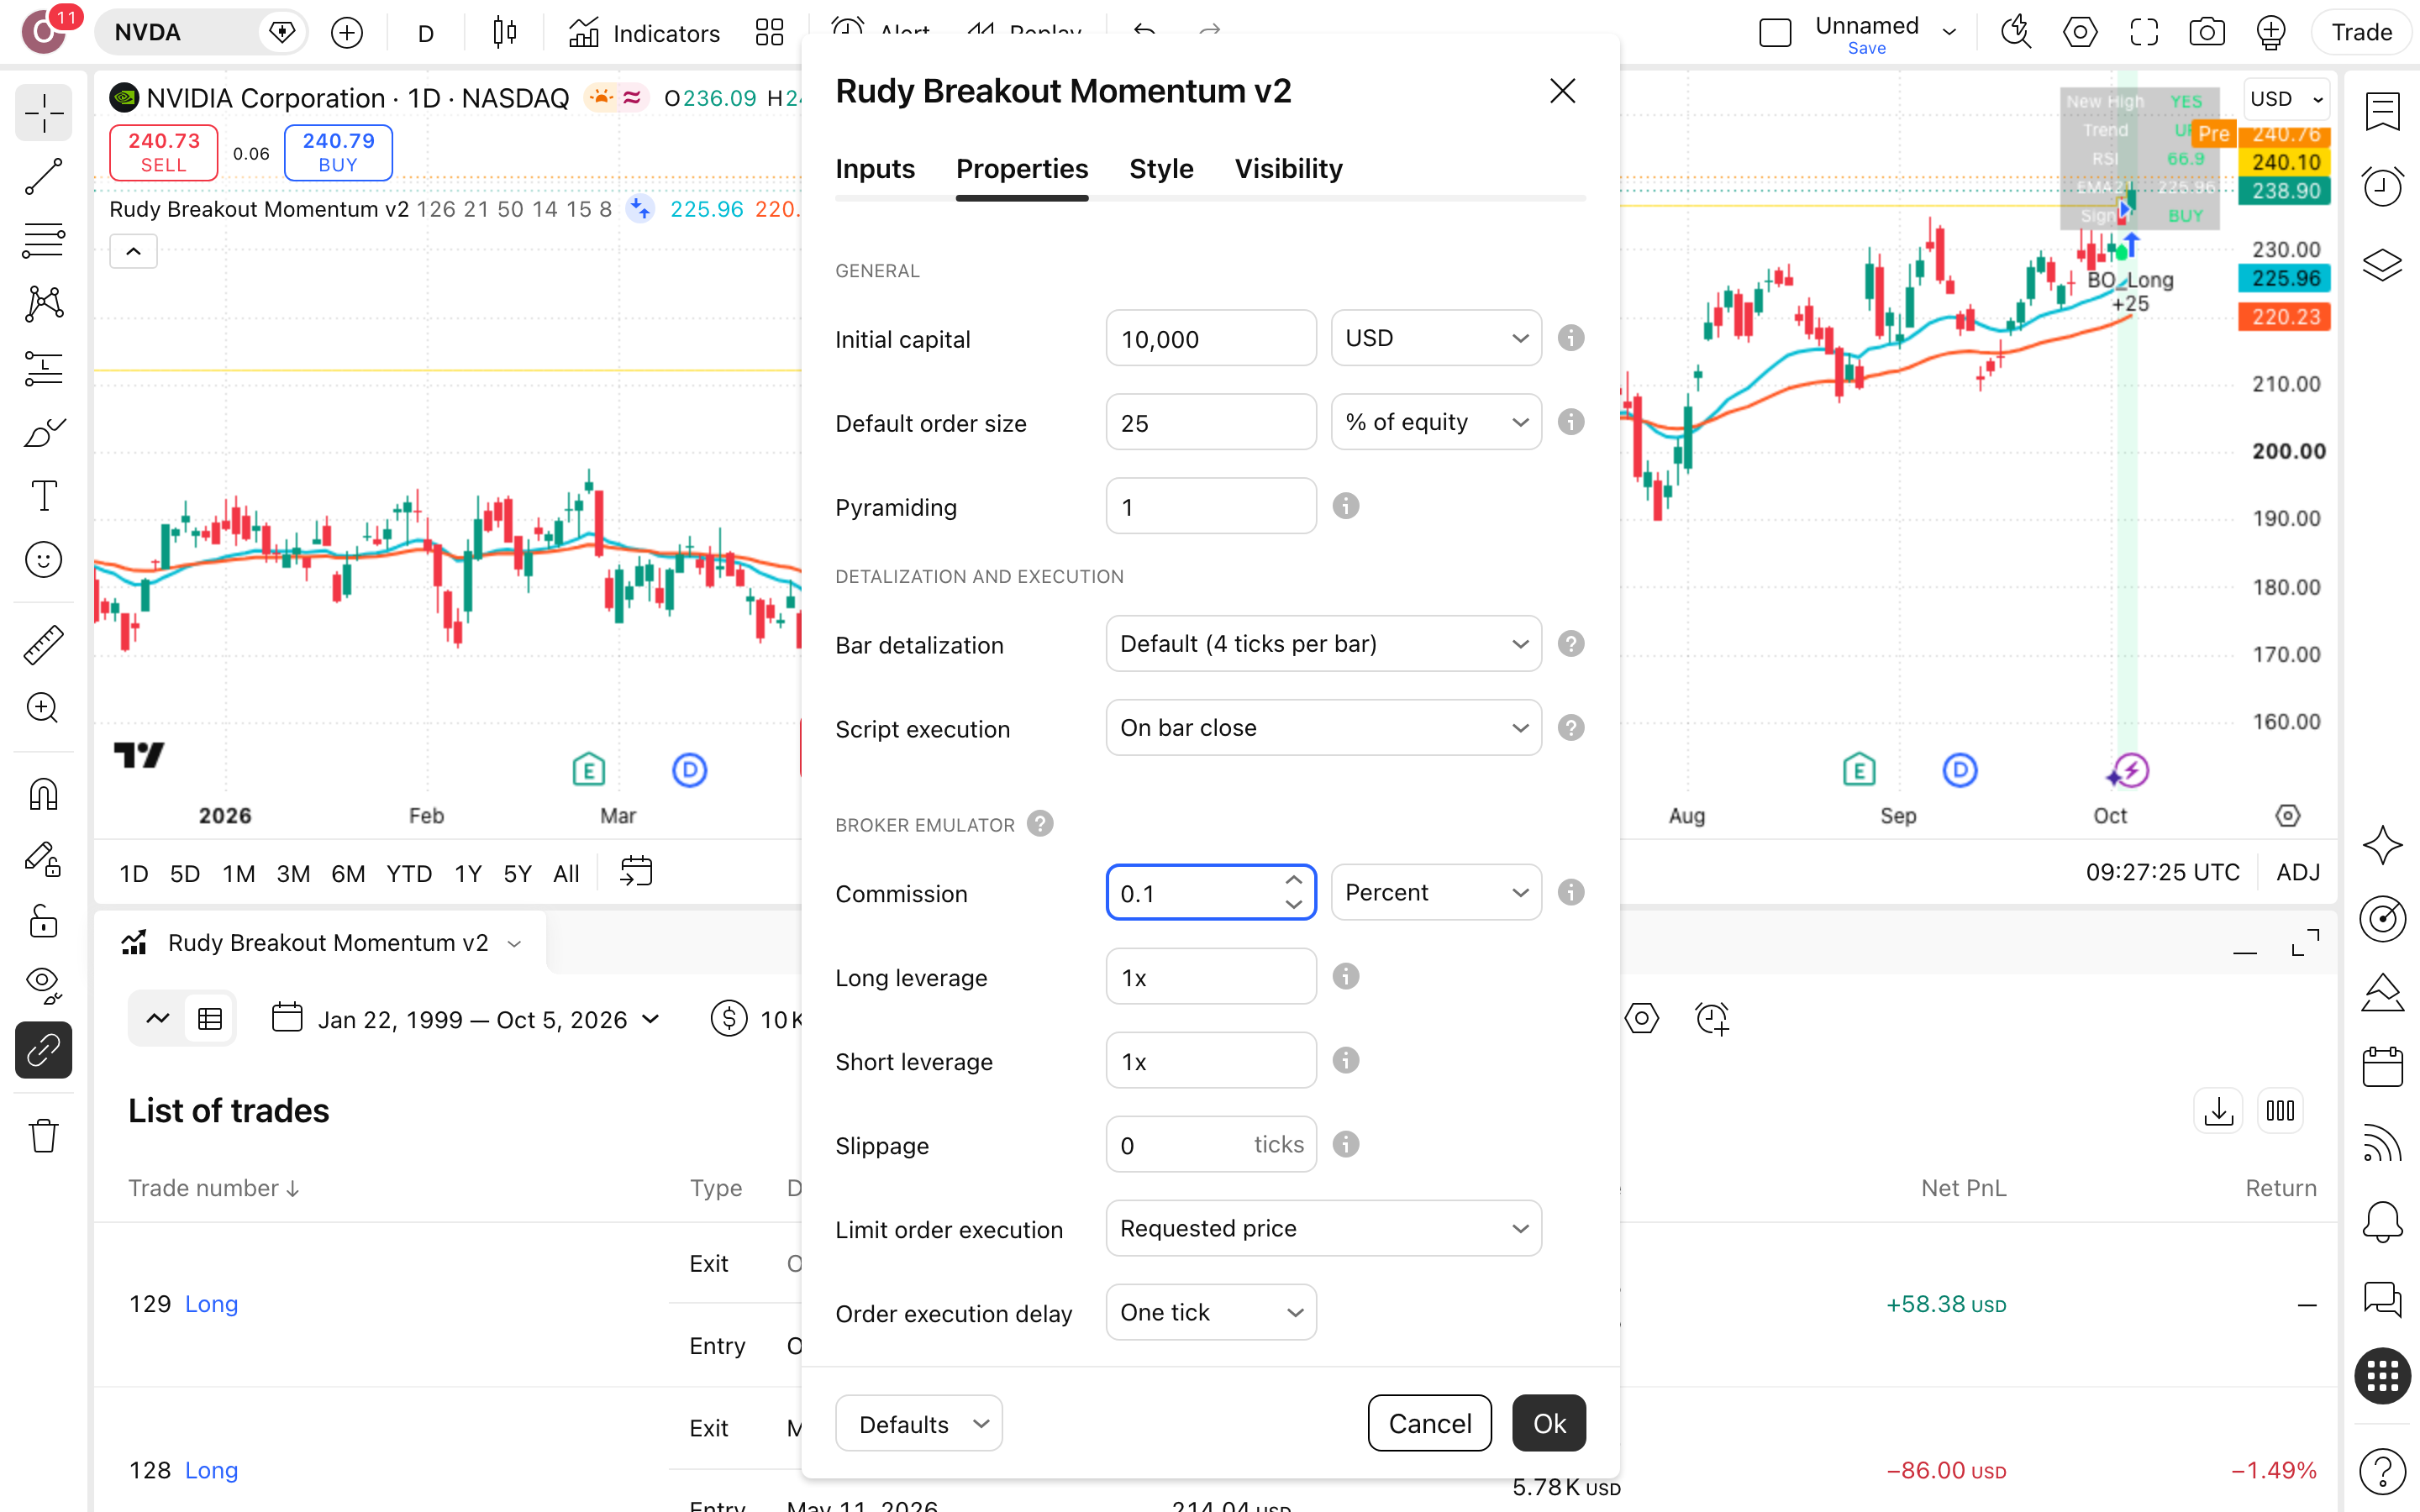Activate the zoom in tool
The width and height of the screenshot is (2420, 1512).
click(x=43, y=708)
